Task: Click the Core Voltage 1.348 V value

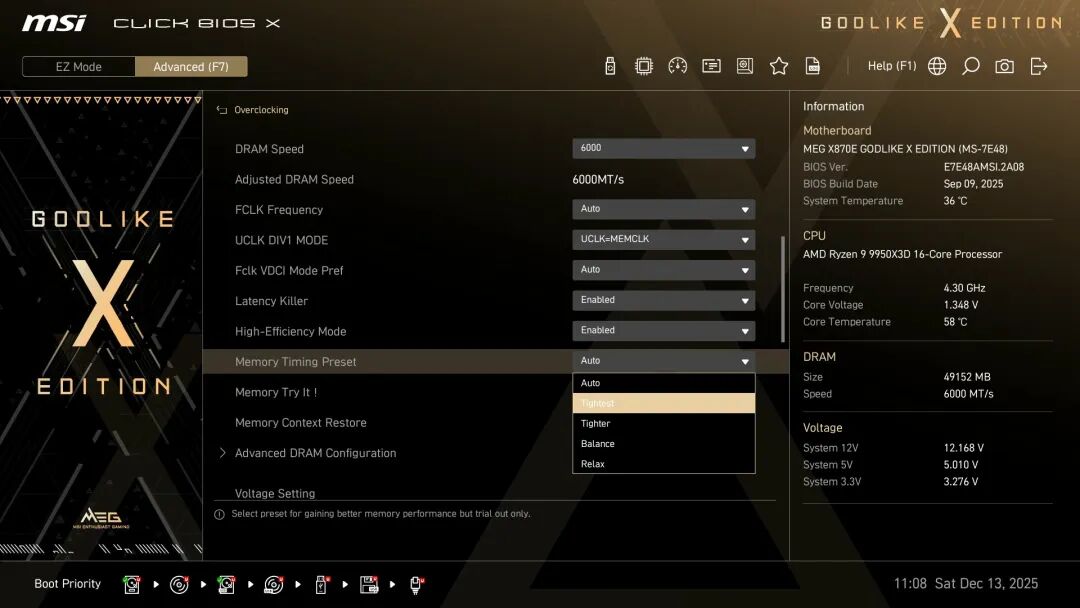Action: pyautogui.click(x=961, y=304)
